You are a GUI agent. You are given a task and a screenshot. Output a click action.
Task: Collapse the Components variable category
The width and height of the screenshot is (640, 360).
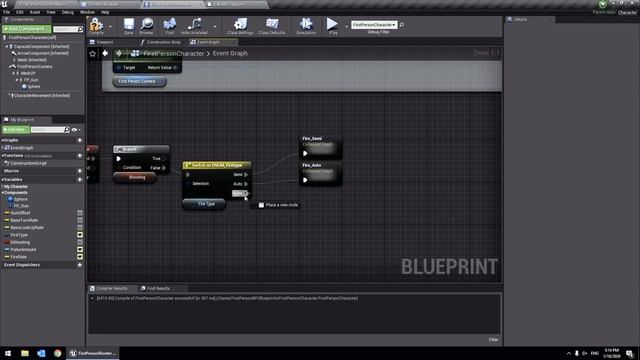tap(3, 193)
